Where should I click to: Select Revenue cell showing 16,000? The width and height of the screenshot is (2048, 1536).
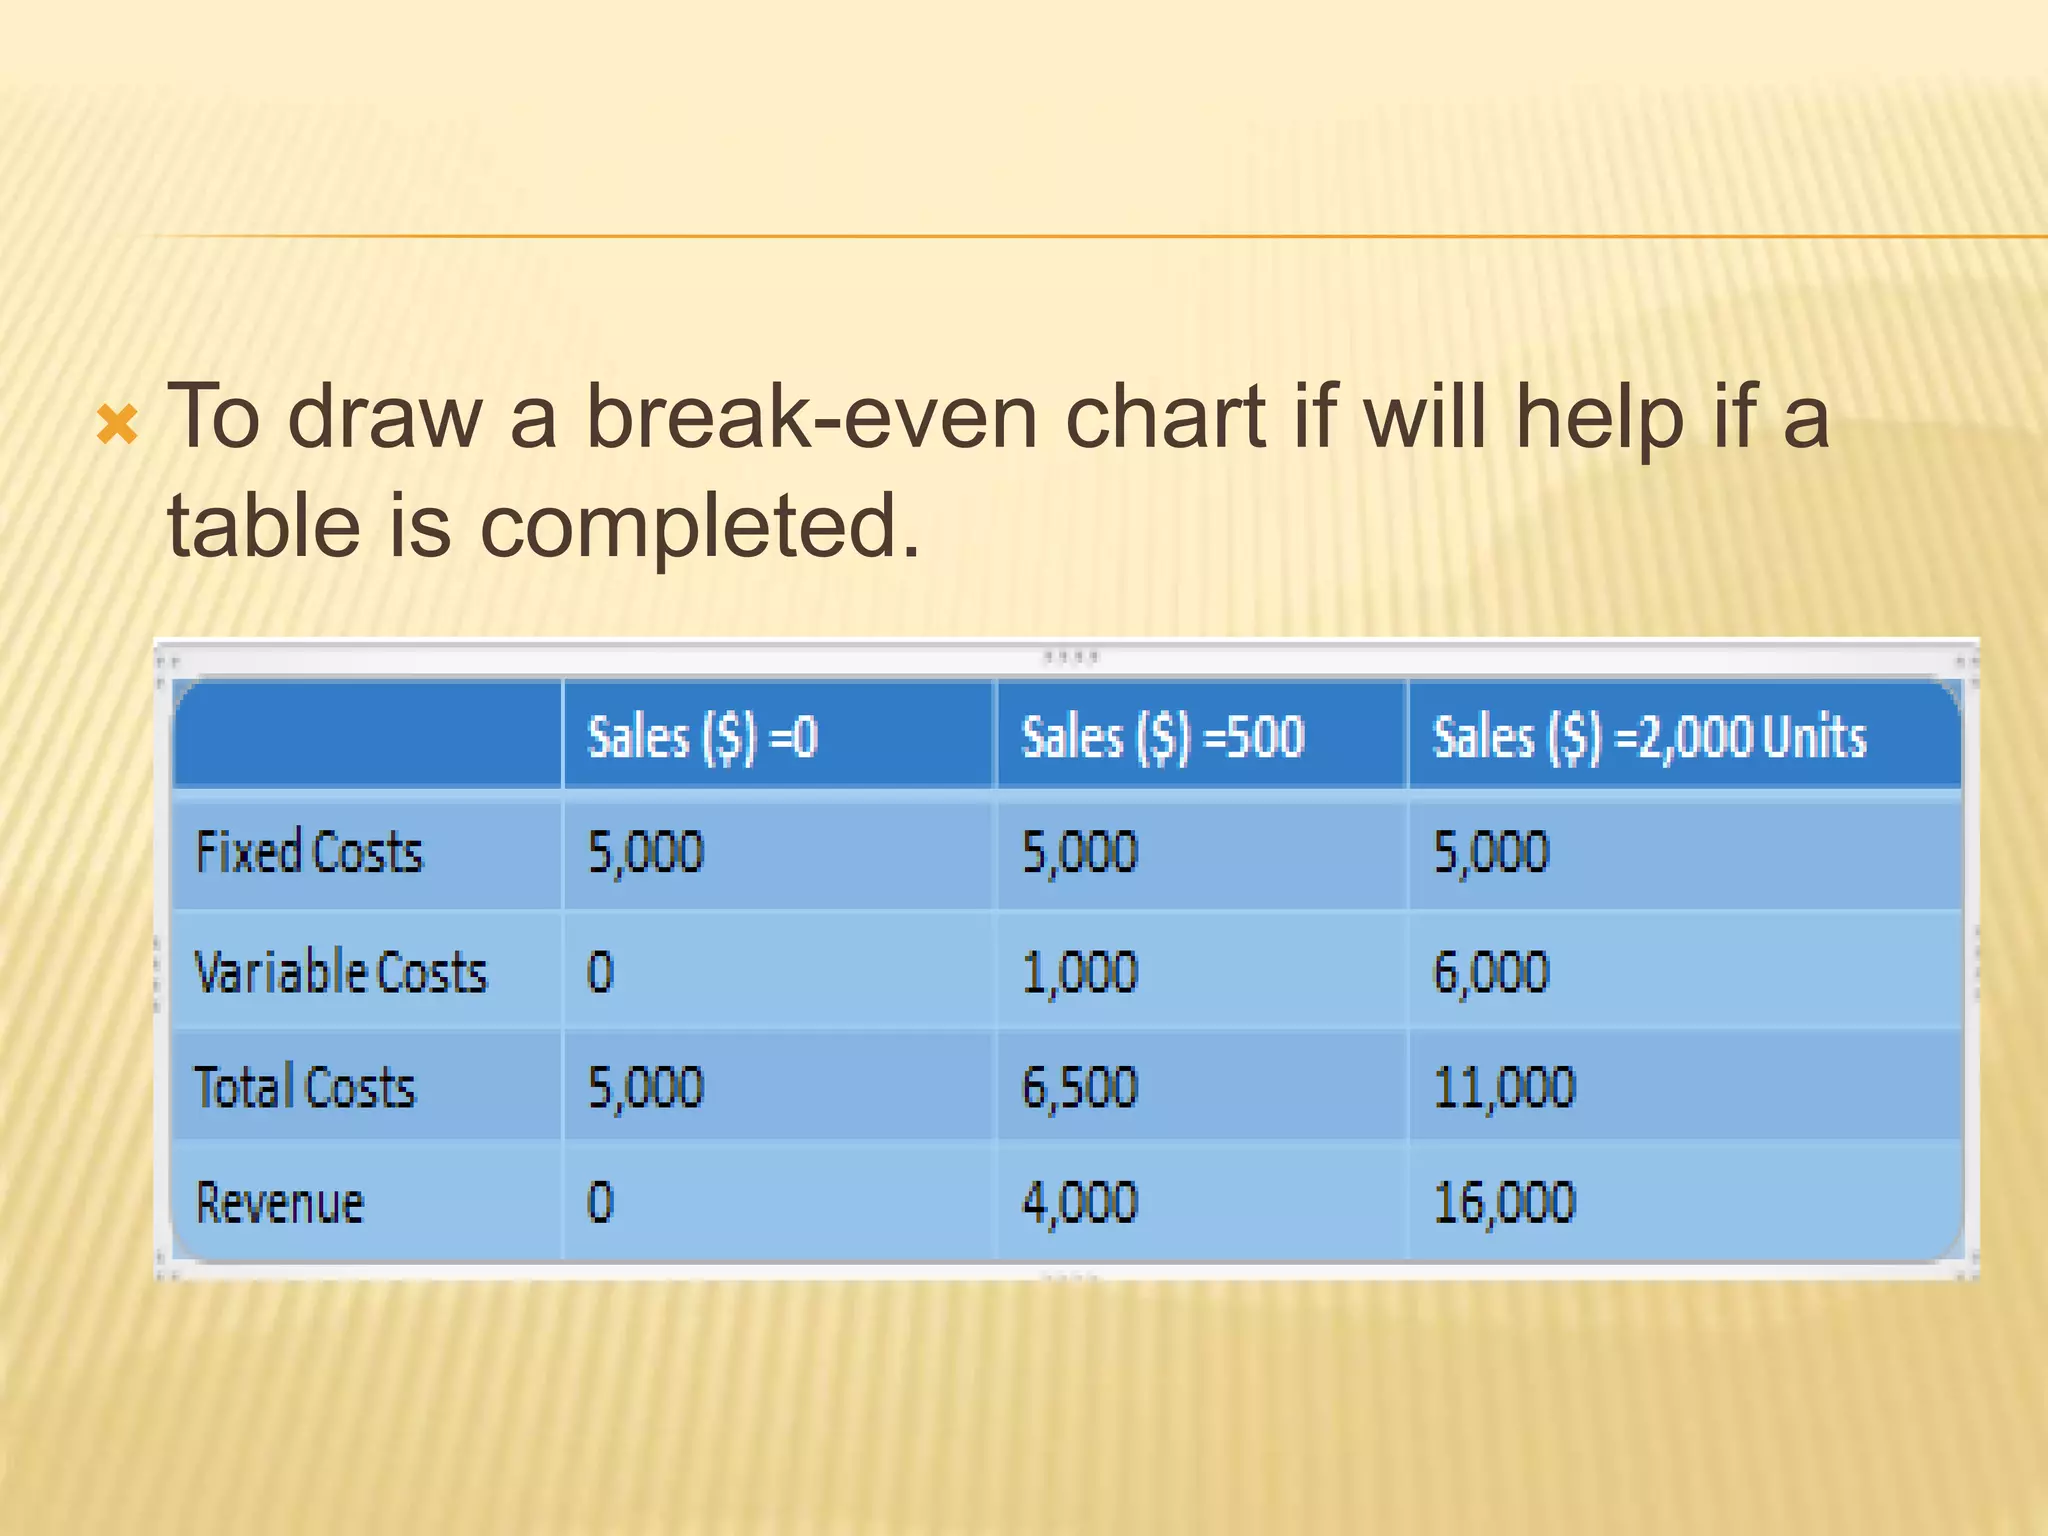pyautogui.click(x=1504, y=1202)
